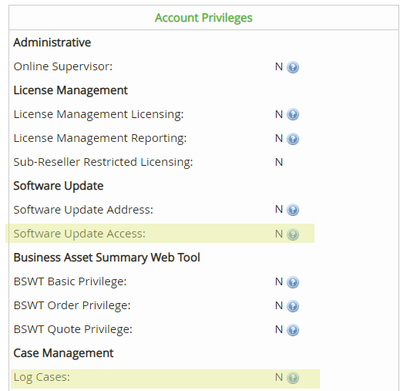This screenshot has width=400, height=391.
Task: Click the Online Supervisor label
Action: coord(63,66)
